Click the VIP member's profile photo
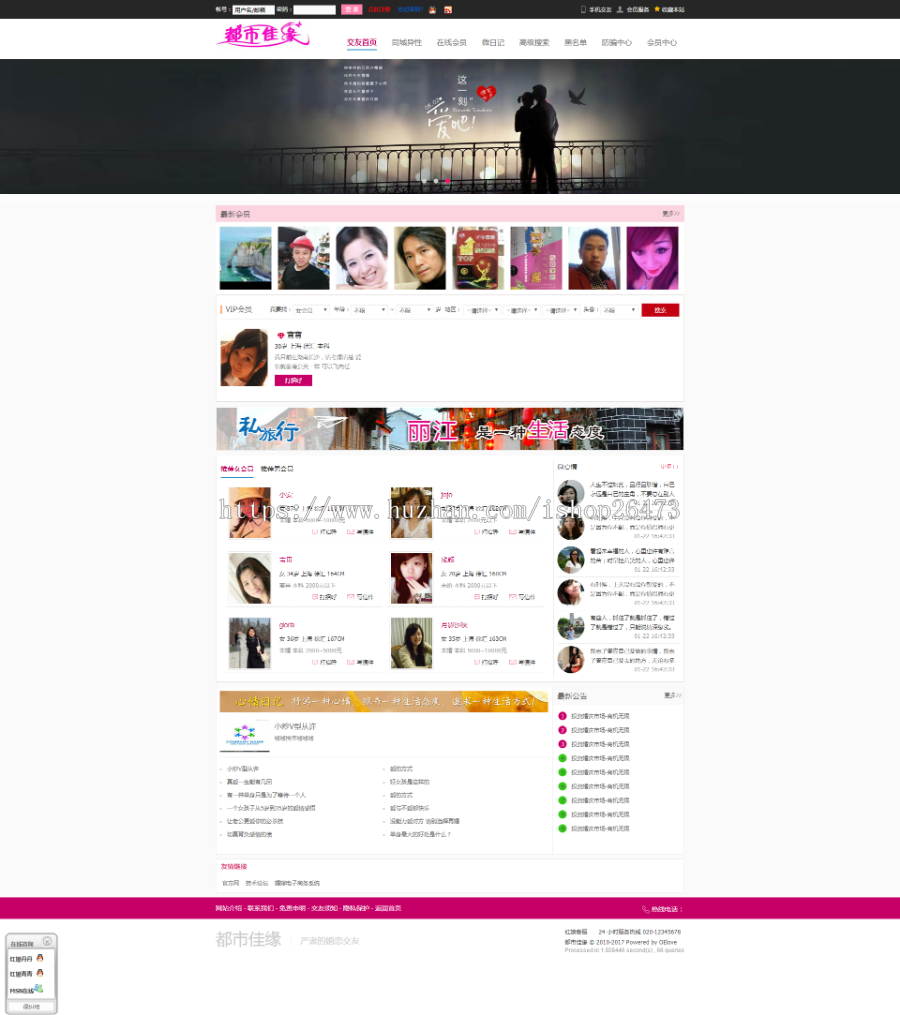Image resolution: width=900 pixels, height=1015 pixels. 244,357
